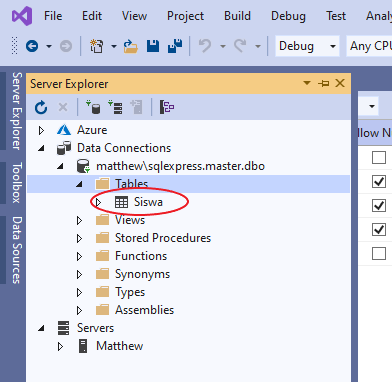Click the Connect to Database icon
Viewport: 392px width, 382px height.
(93, 107)
